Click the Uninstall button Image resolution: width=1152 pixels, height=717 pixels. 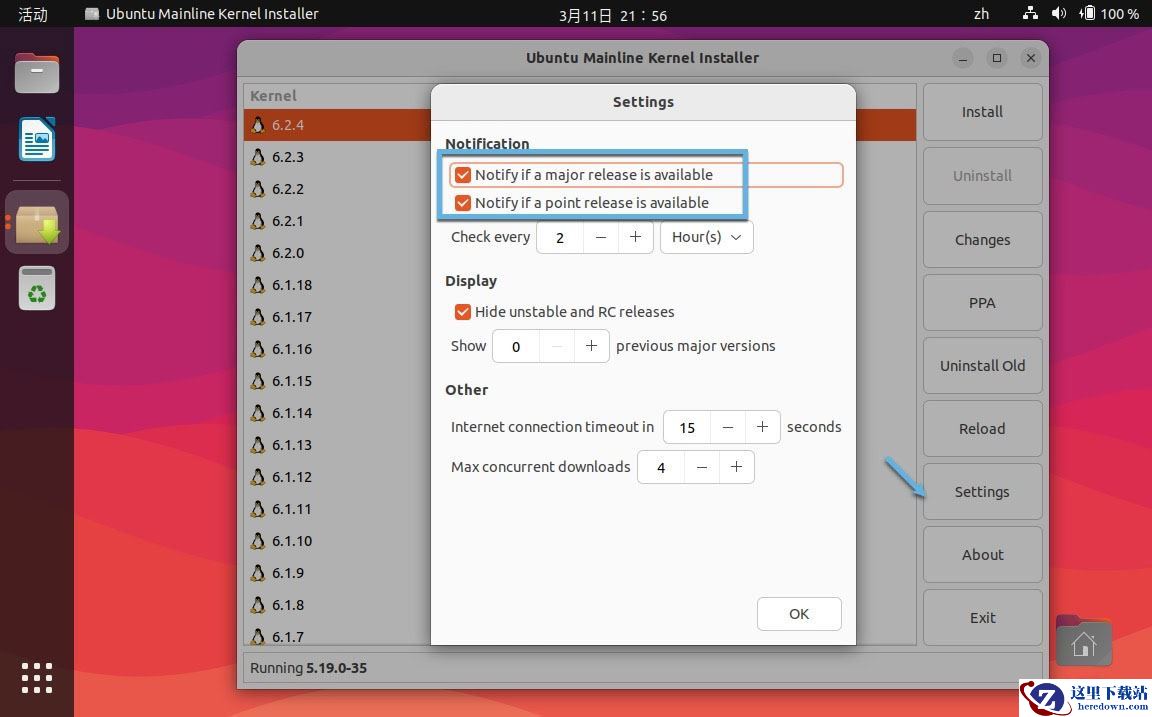[x=982, y=176]
